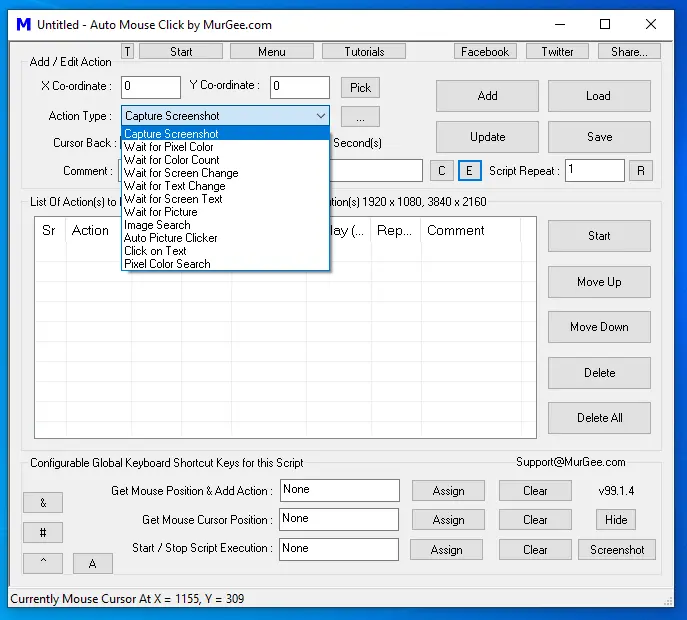
Task: Click the Delete All button
Action: [x=599, y=418]
